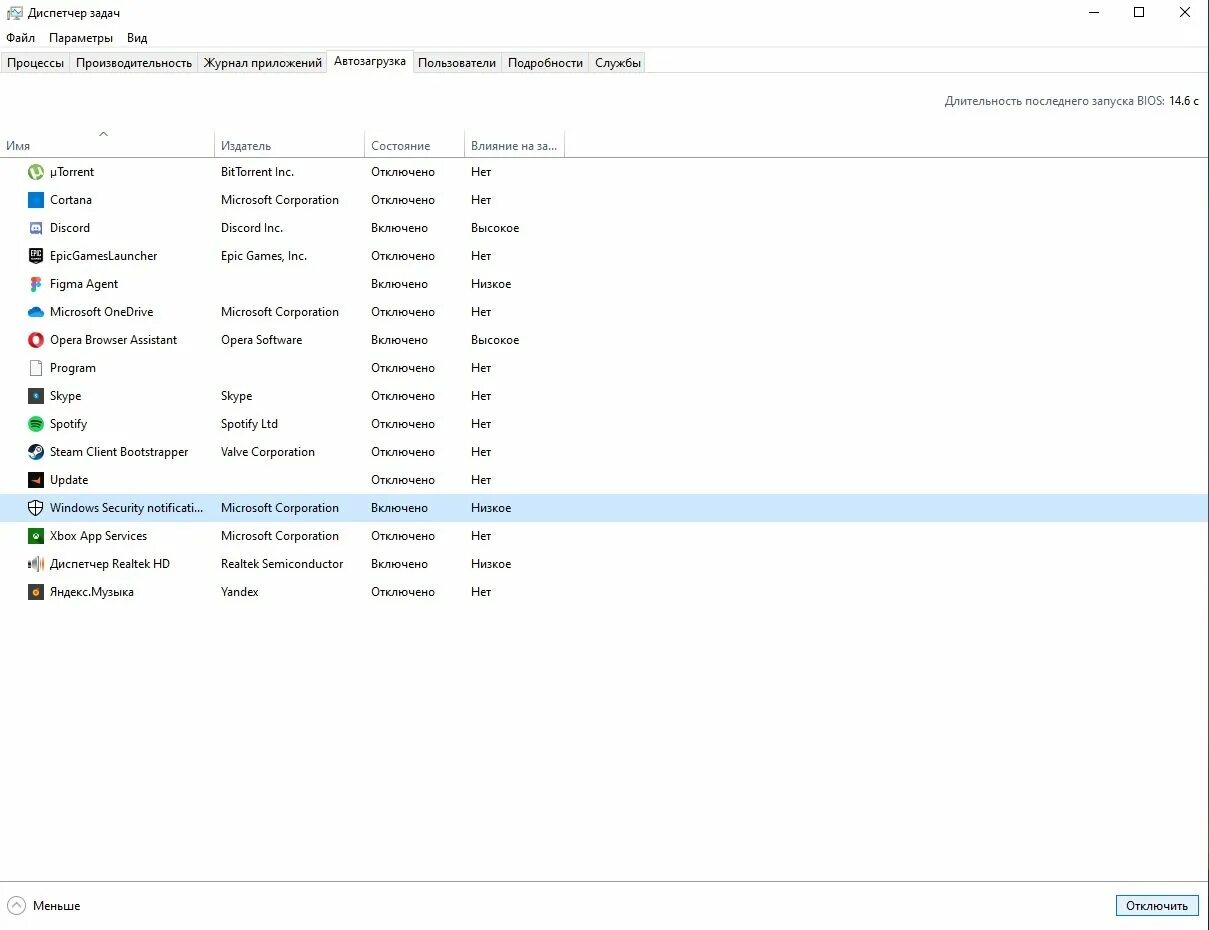This screenshot has width=1209, height=930.
Task: Select the EpicGamesLauncher entry name
Action: [x=104, y=256]
